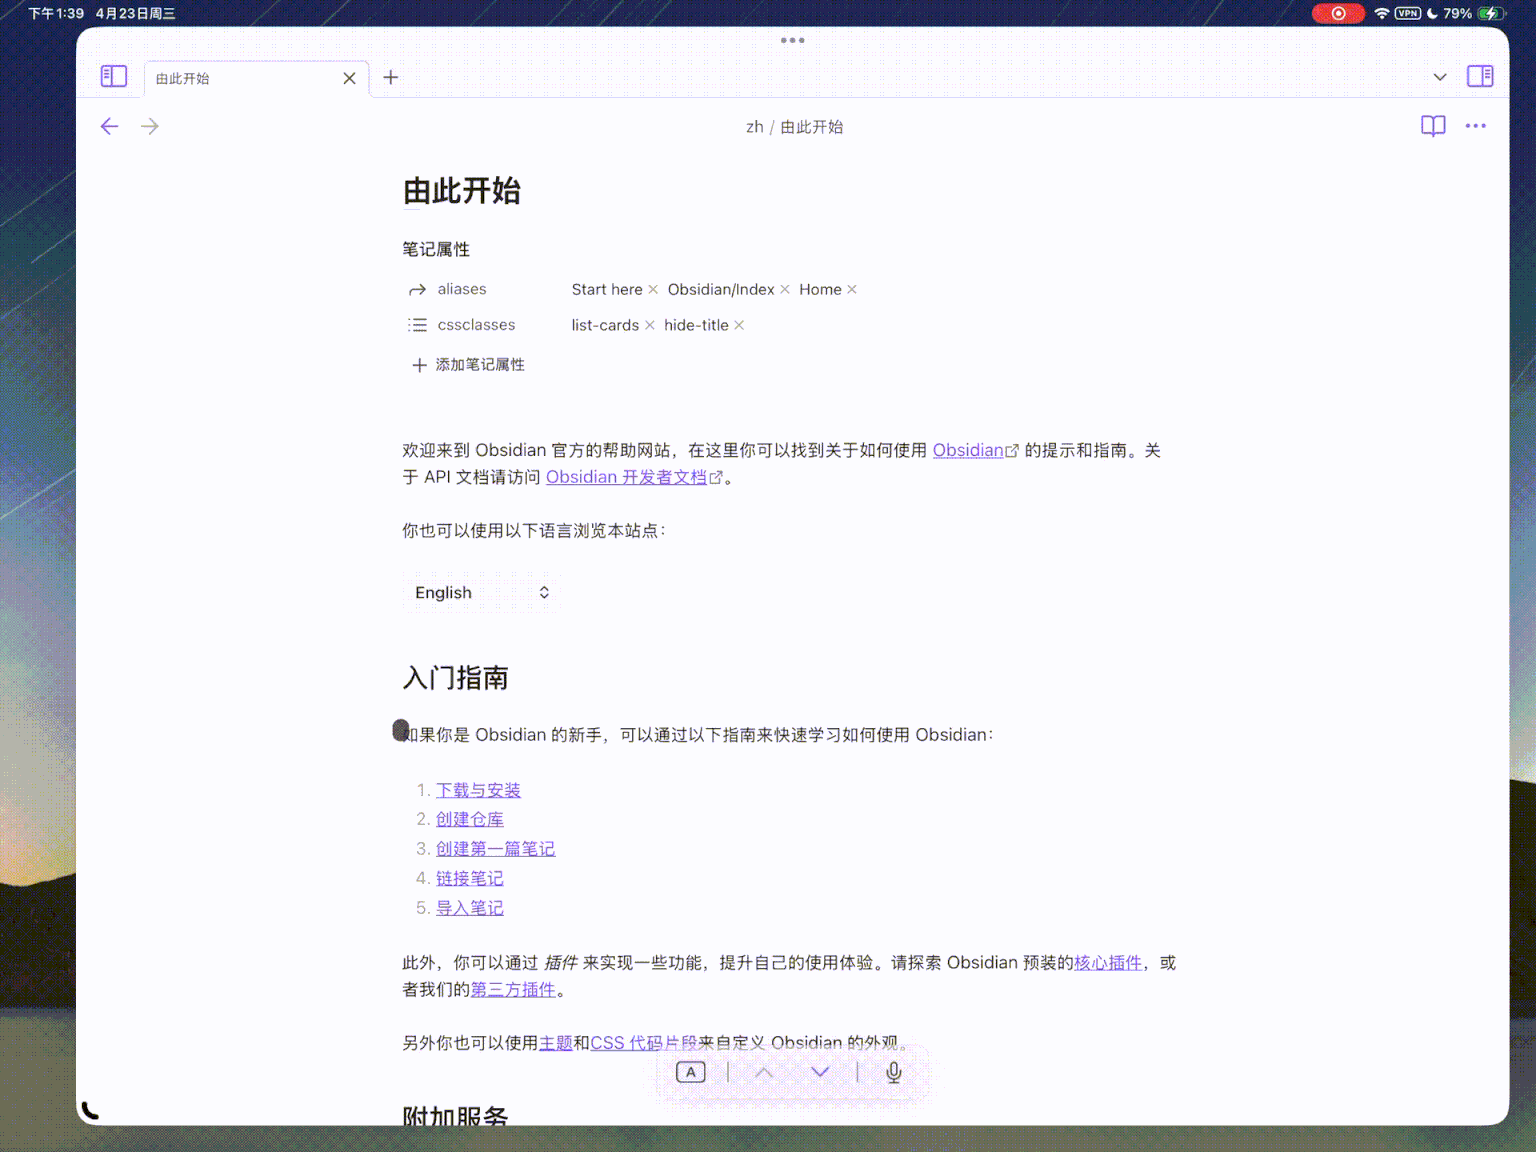Viewport: 1536px width, 1152px height.
Task: Remove the Start here alias
Action: (x=653, y=290)
